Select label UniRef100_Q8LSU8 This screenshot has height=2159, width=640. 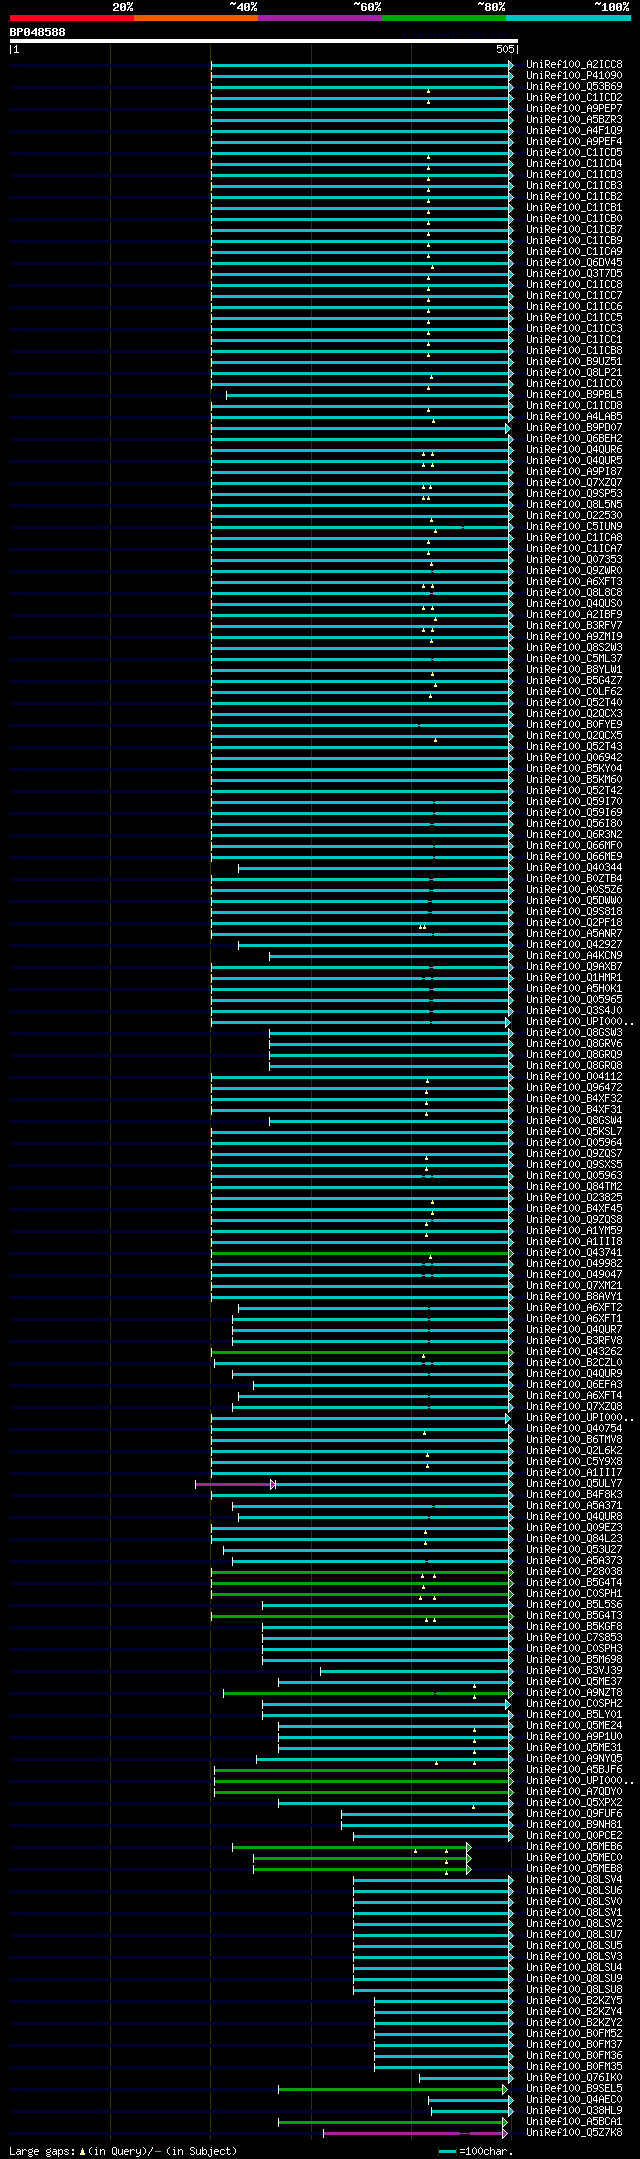point(574,1989)
